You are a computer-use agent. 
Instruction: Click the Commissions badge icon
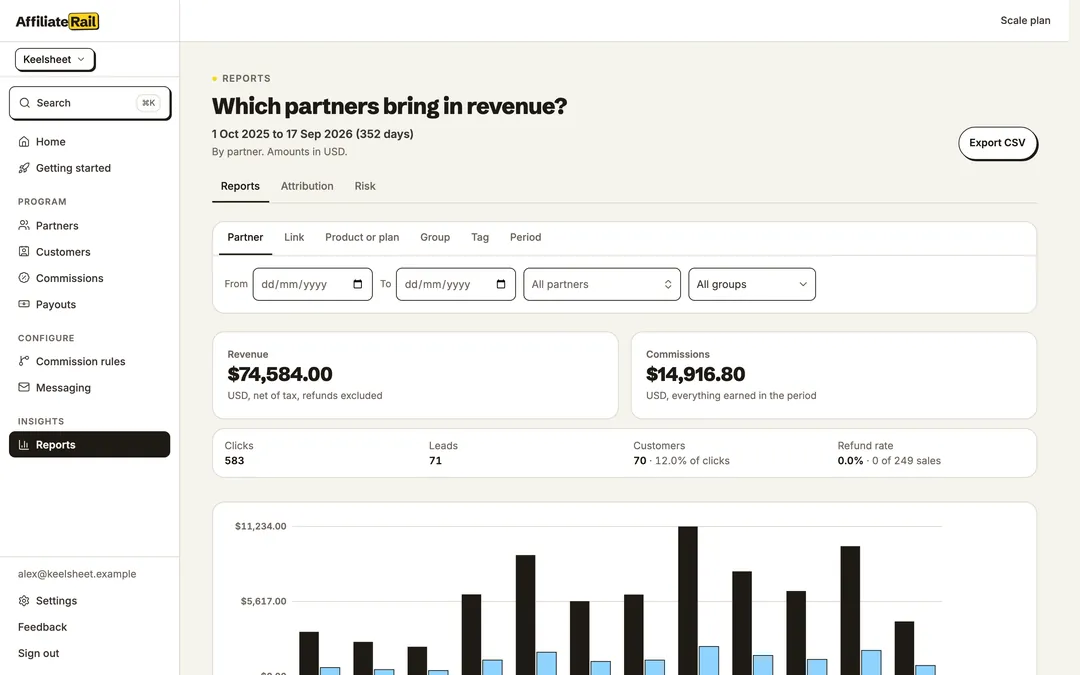click(24, 278)
